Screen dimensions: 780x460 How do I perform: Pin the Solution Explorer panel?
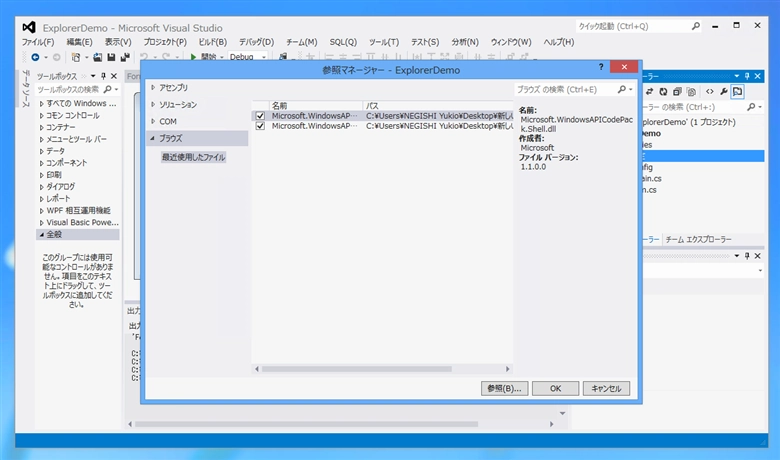(747, 76)
